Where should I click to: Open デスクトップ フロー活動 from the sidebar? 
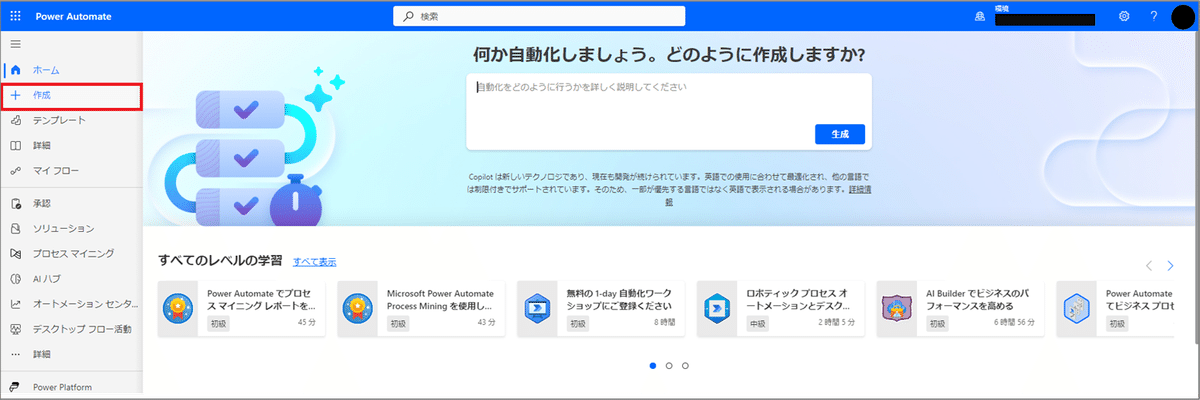(x=82, y=329)
